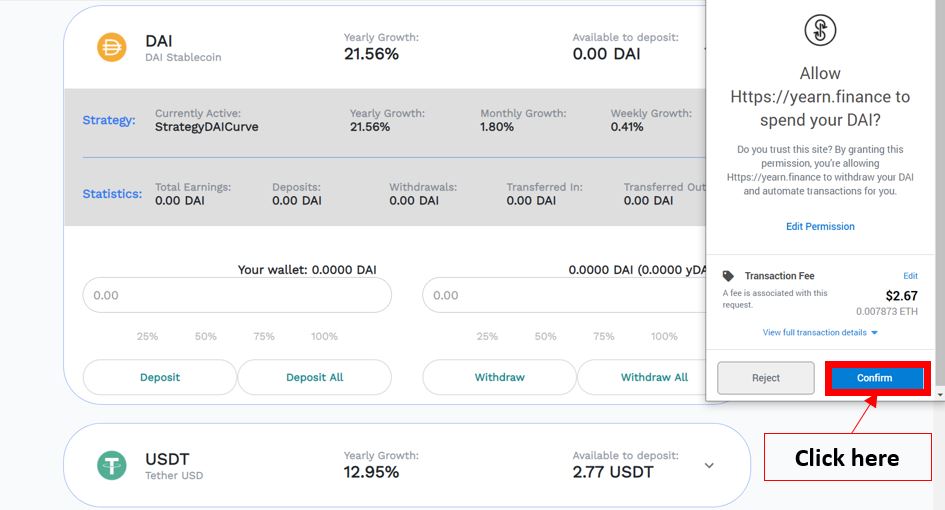Screen dimensions: 945x510
Task: Click the Withdraw All button
Action: tap(654, 377)
